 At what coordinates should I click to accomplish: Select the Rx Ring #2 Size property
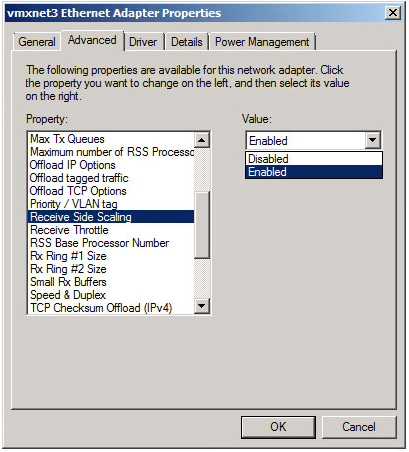(111, 269)
